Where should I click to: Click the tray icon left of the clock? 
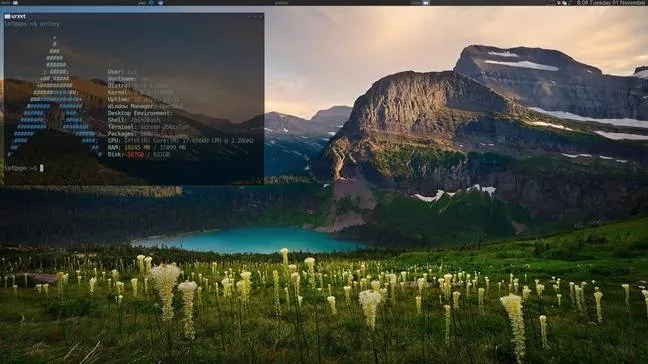565,3
